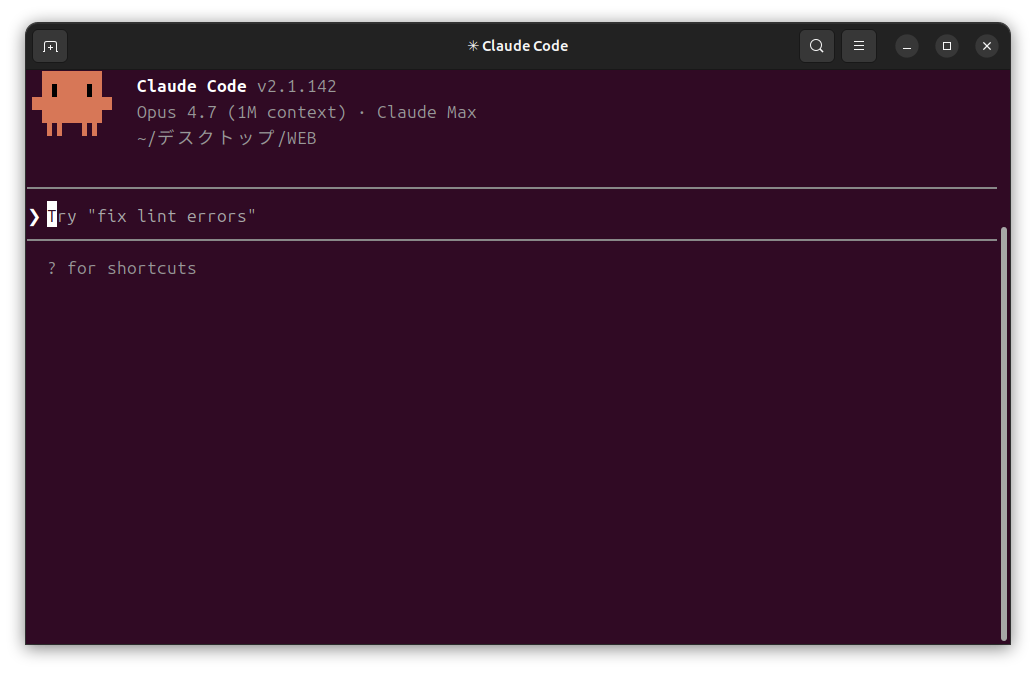Open the terminal search icon
This screenshot has height=673, width=1036.
[817, 46]
